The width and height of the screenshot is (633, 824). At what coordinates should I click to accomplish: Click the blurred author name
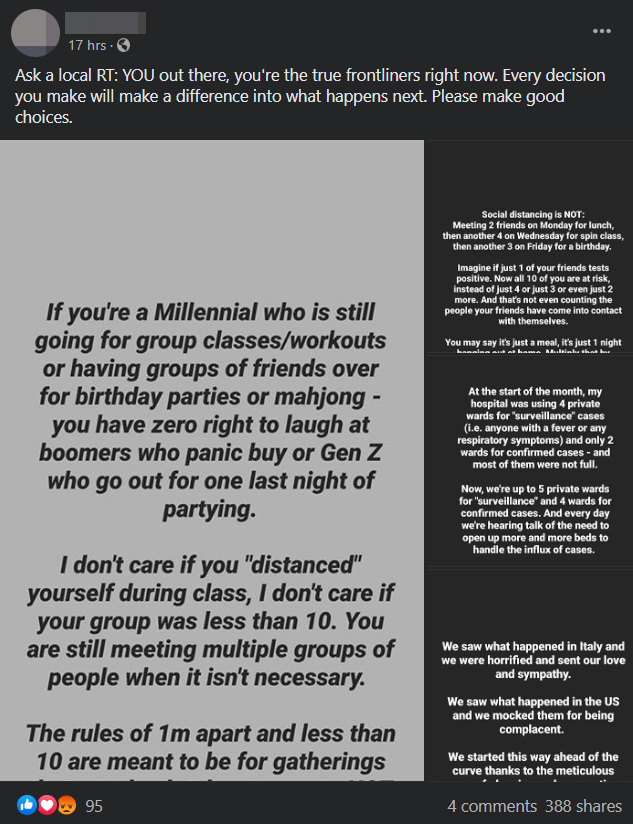106,22
